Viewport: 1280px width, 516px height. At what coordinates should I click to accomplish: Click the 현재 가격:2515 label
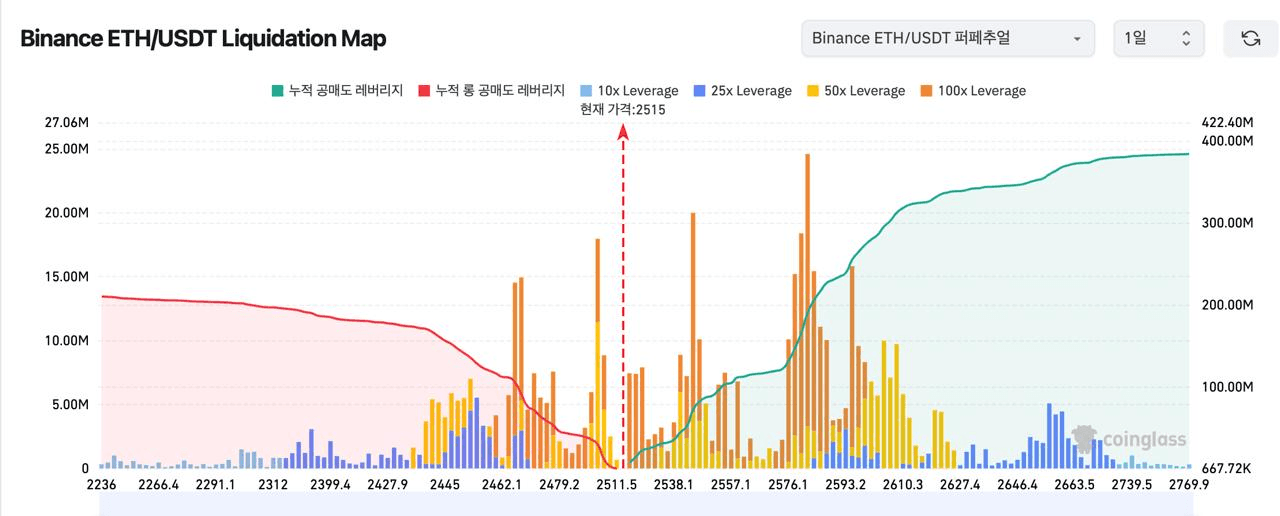[x=623, y=109]
